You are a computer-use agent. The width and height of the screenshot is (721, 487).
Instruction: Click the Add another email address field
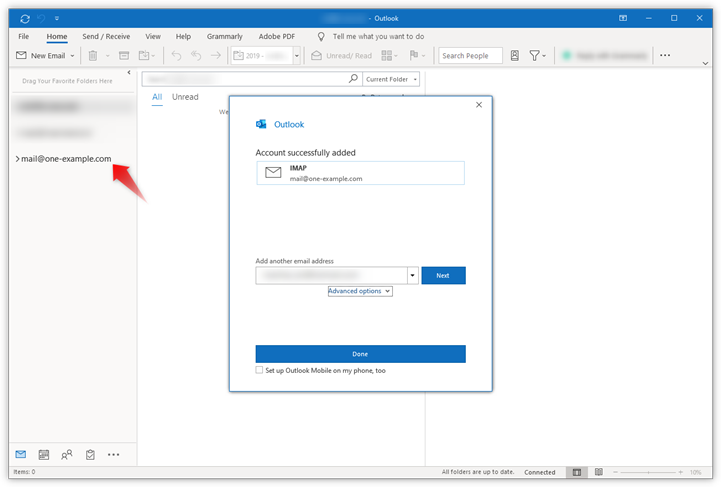pos(331,275)
